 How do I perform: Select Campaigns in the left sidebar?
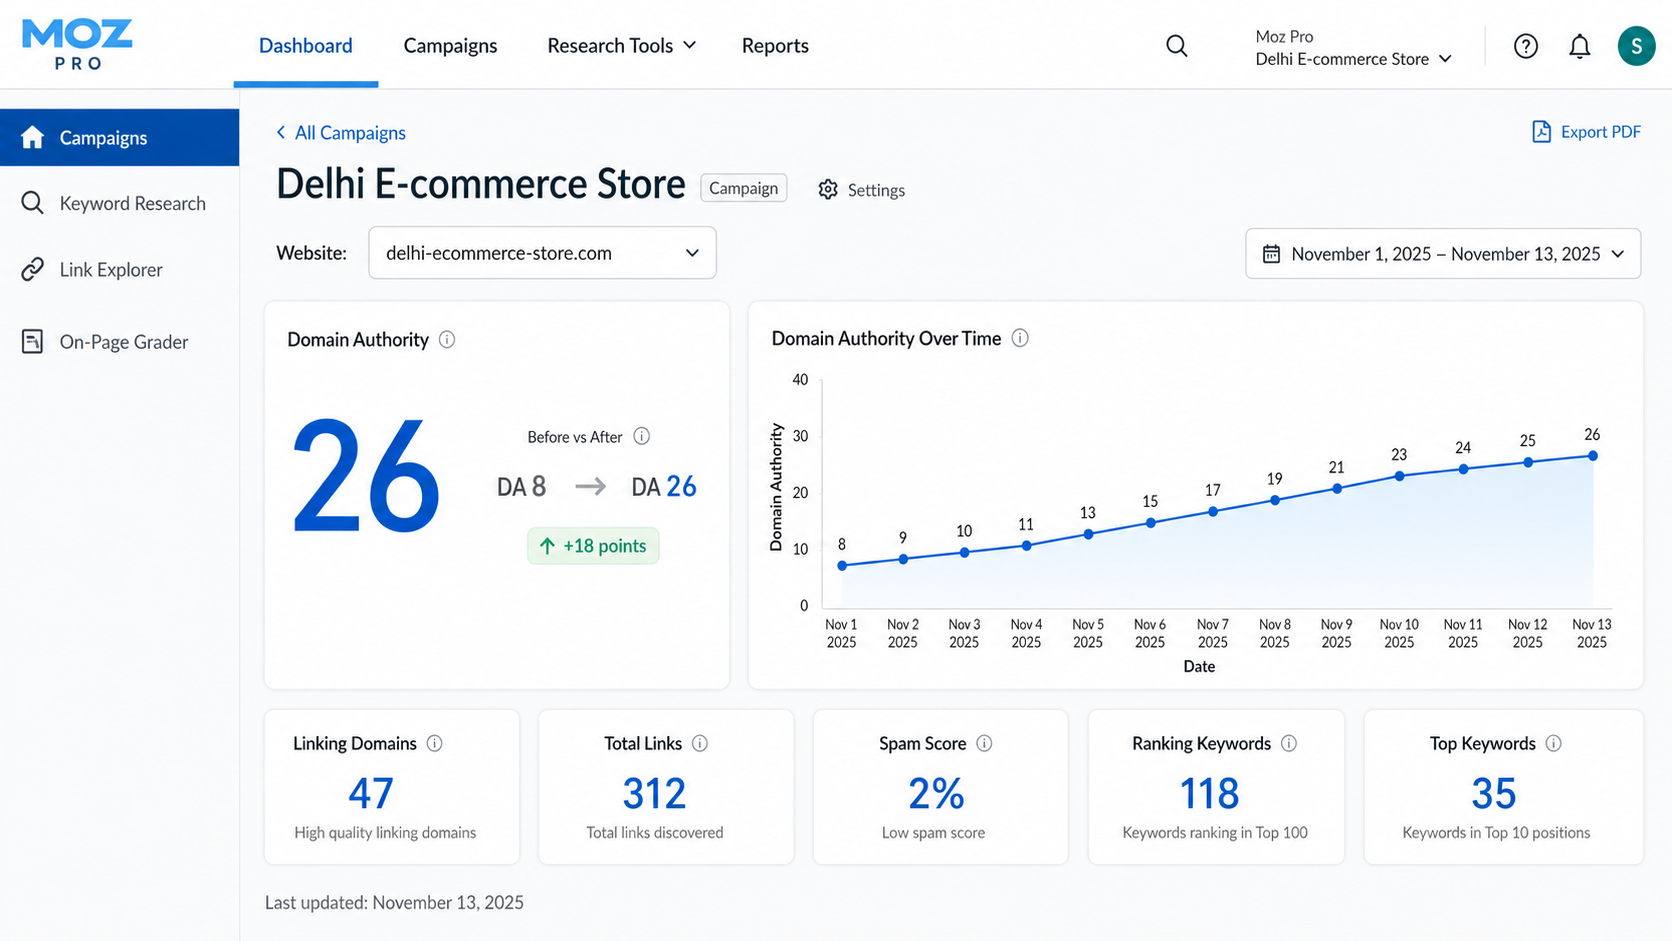point(119,137)
